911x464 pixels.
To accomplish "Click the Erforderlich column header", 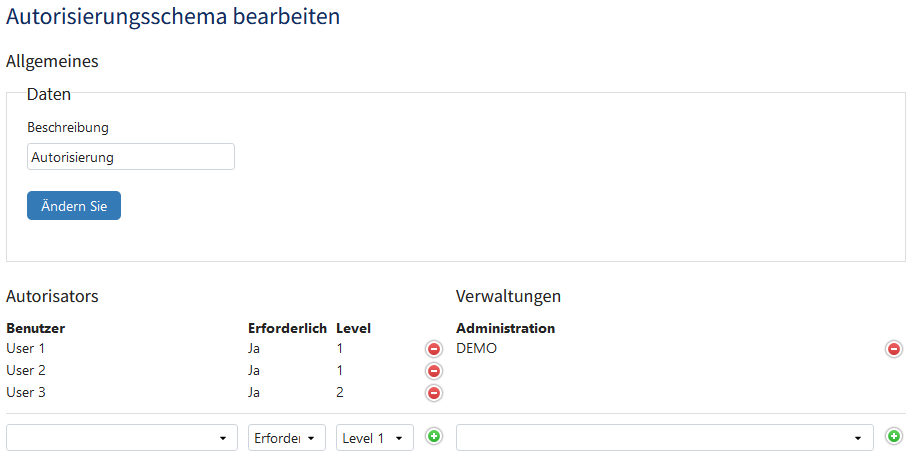I will [x=287, y=328].
